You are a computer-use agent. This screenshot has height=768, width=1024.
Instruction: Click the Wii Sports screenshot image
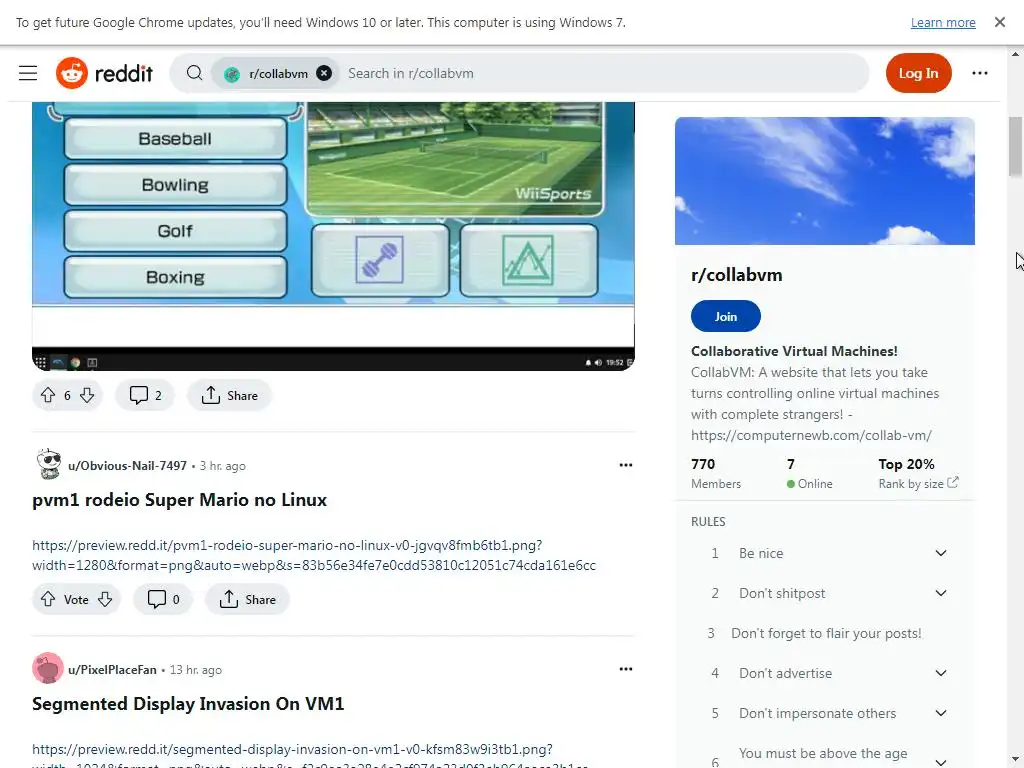333,236
